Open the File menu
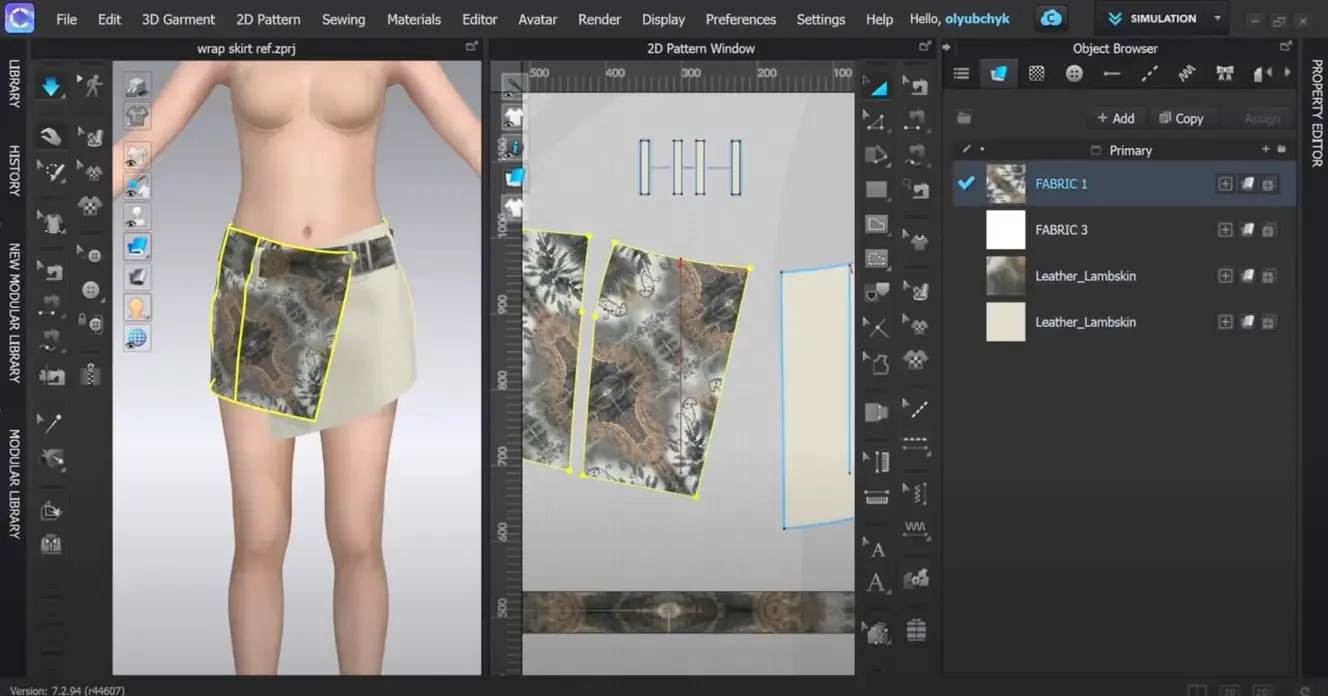 66,19
